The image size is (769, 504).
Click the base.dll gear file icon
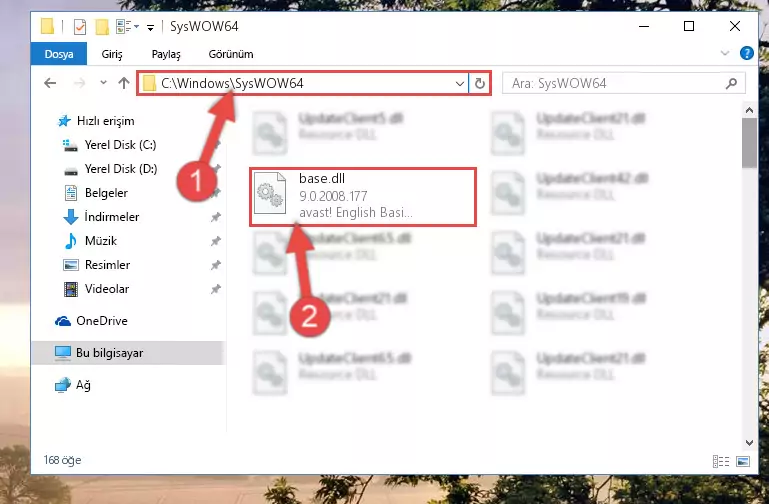[270, 194]
